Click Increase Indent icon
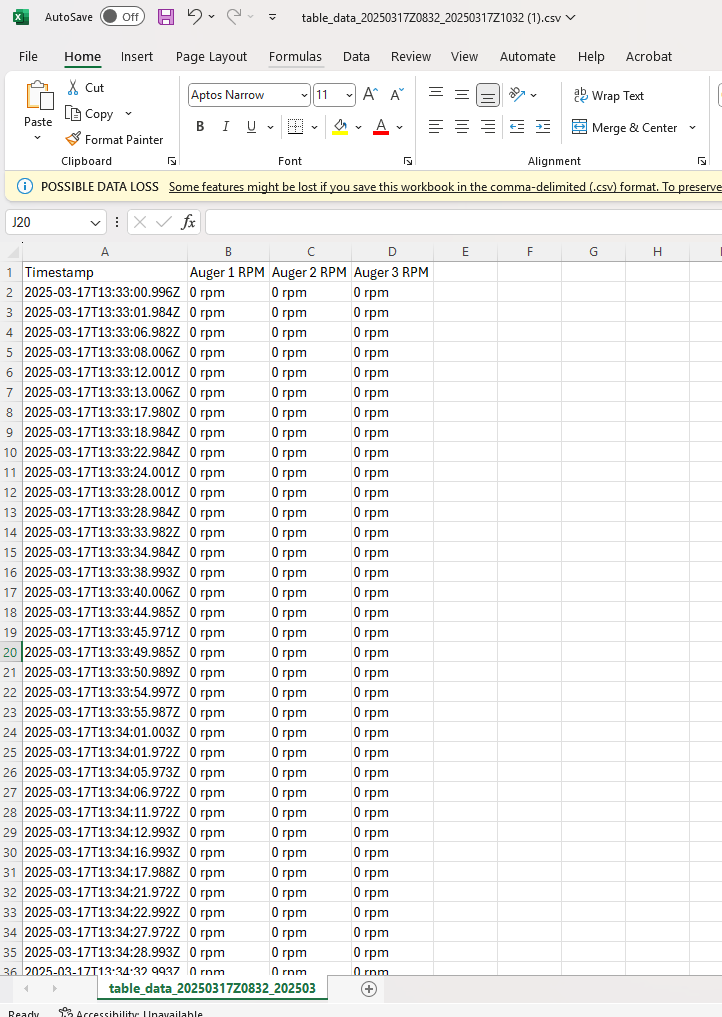Screen dimensions: 722x1017 coord(543,126)
